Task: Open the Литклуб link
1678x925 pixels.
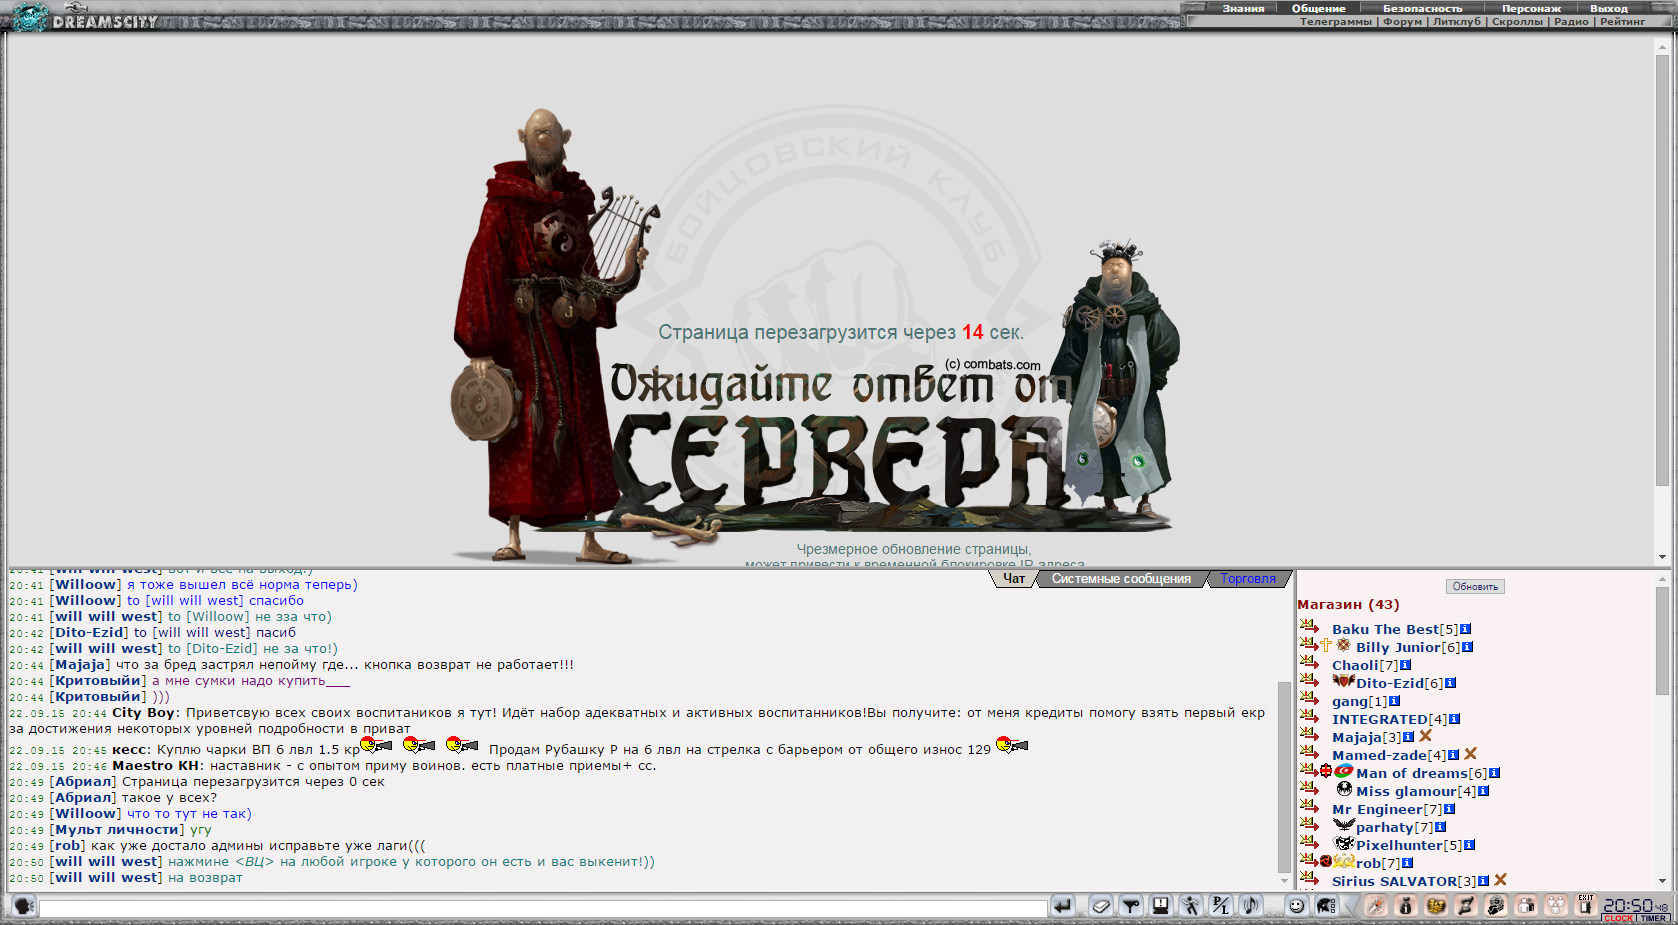Action: 1456,21
